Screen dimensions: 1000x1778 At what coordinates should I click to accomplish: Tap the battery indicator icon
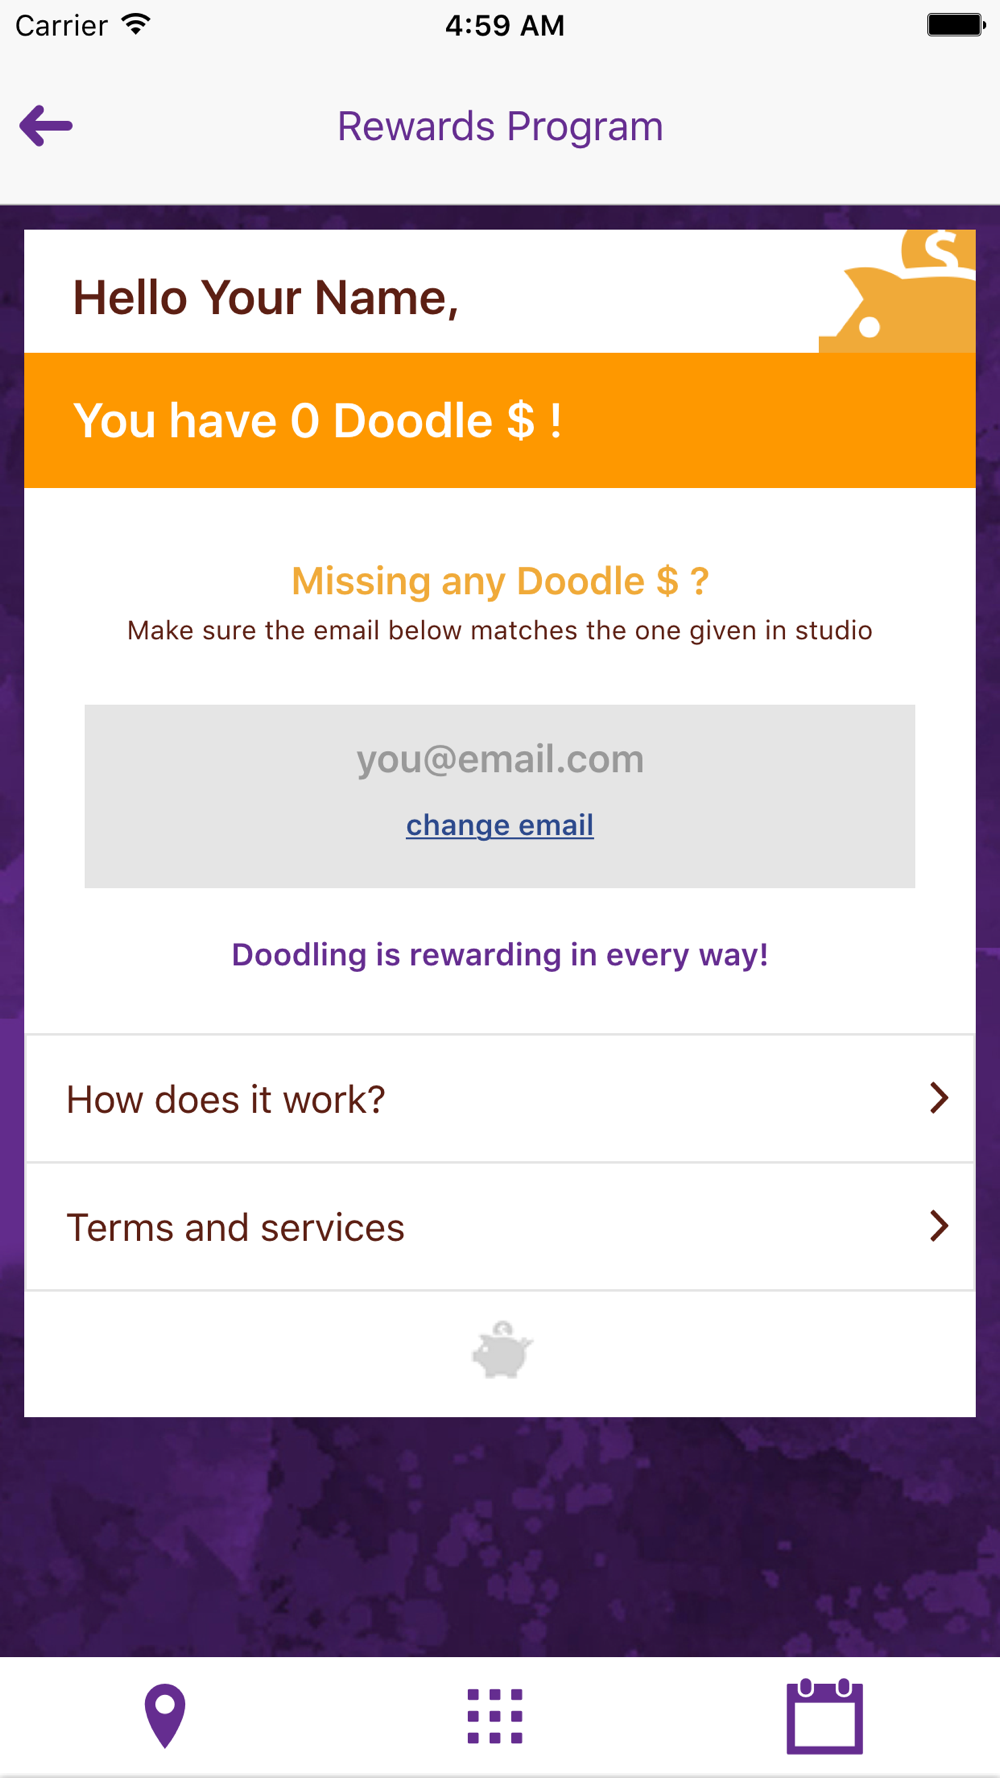[955, 25]
